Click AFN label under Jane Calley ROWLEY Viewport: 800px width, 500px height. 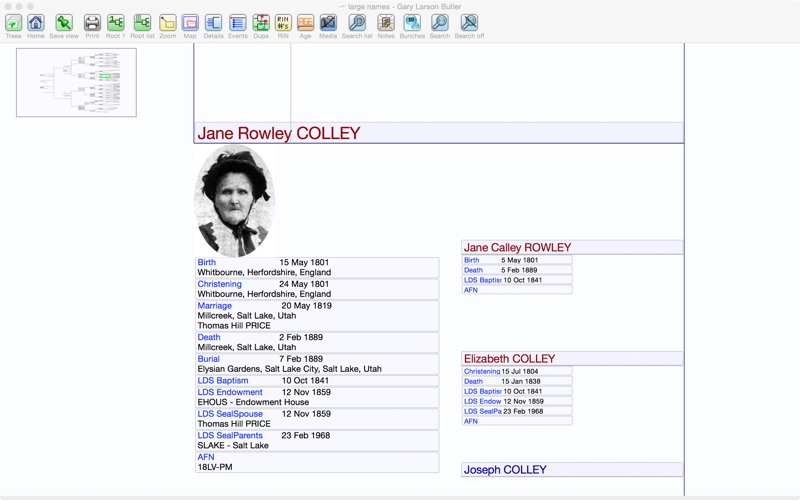471,290
